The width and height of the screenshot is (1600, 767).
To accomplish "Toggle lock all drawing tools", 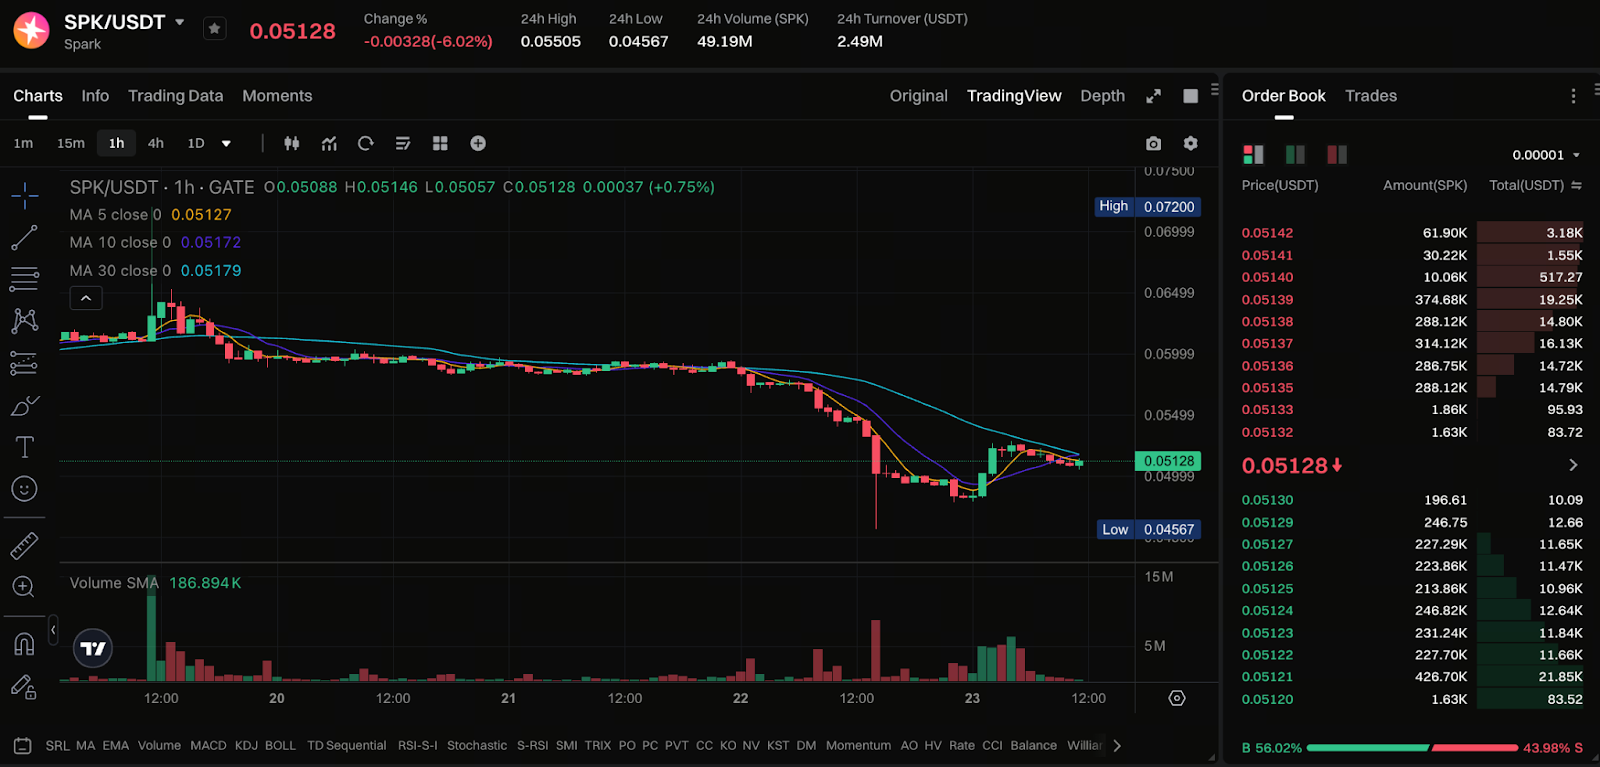I will (x=24, y=687).
